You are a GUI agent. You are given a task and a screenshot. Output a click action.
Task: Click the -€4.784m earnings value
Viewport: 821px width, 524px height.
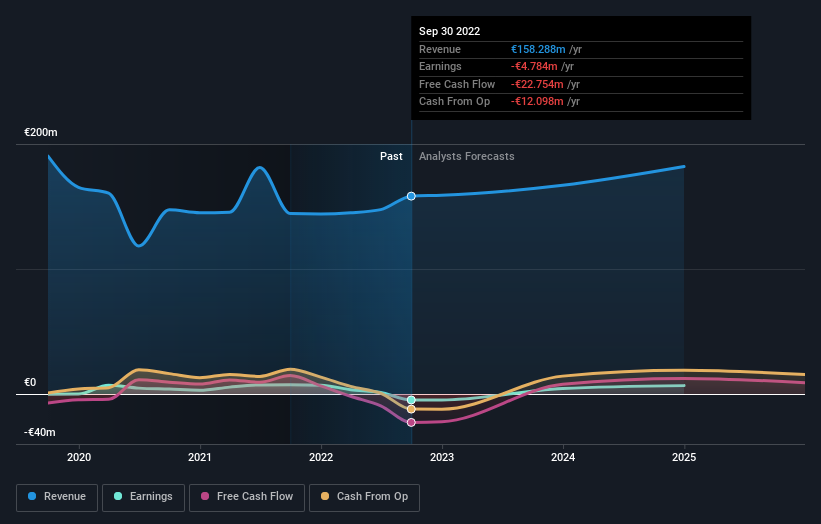[x=534, y=66]
